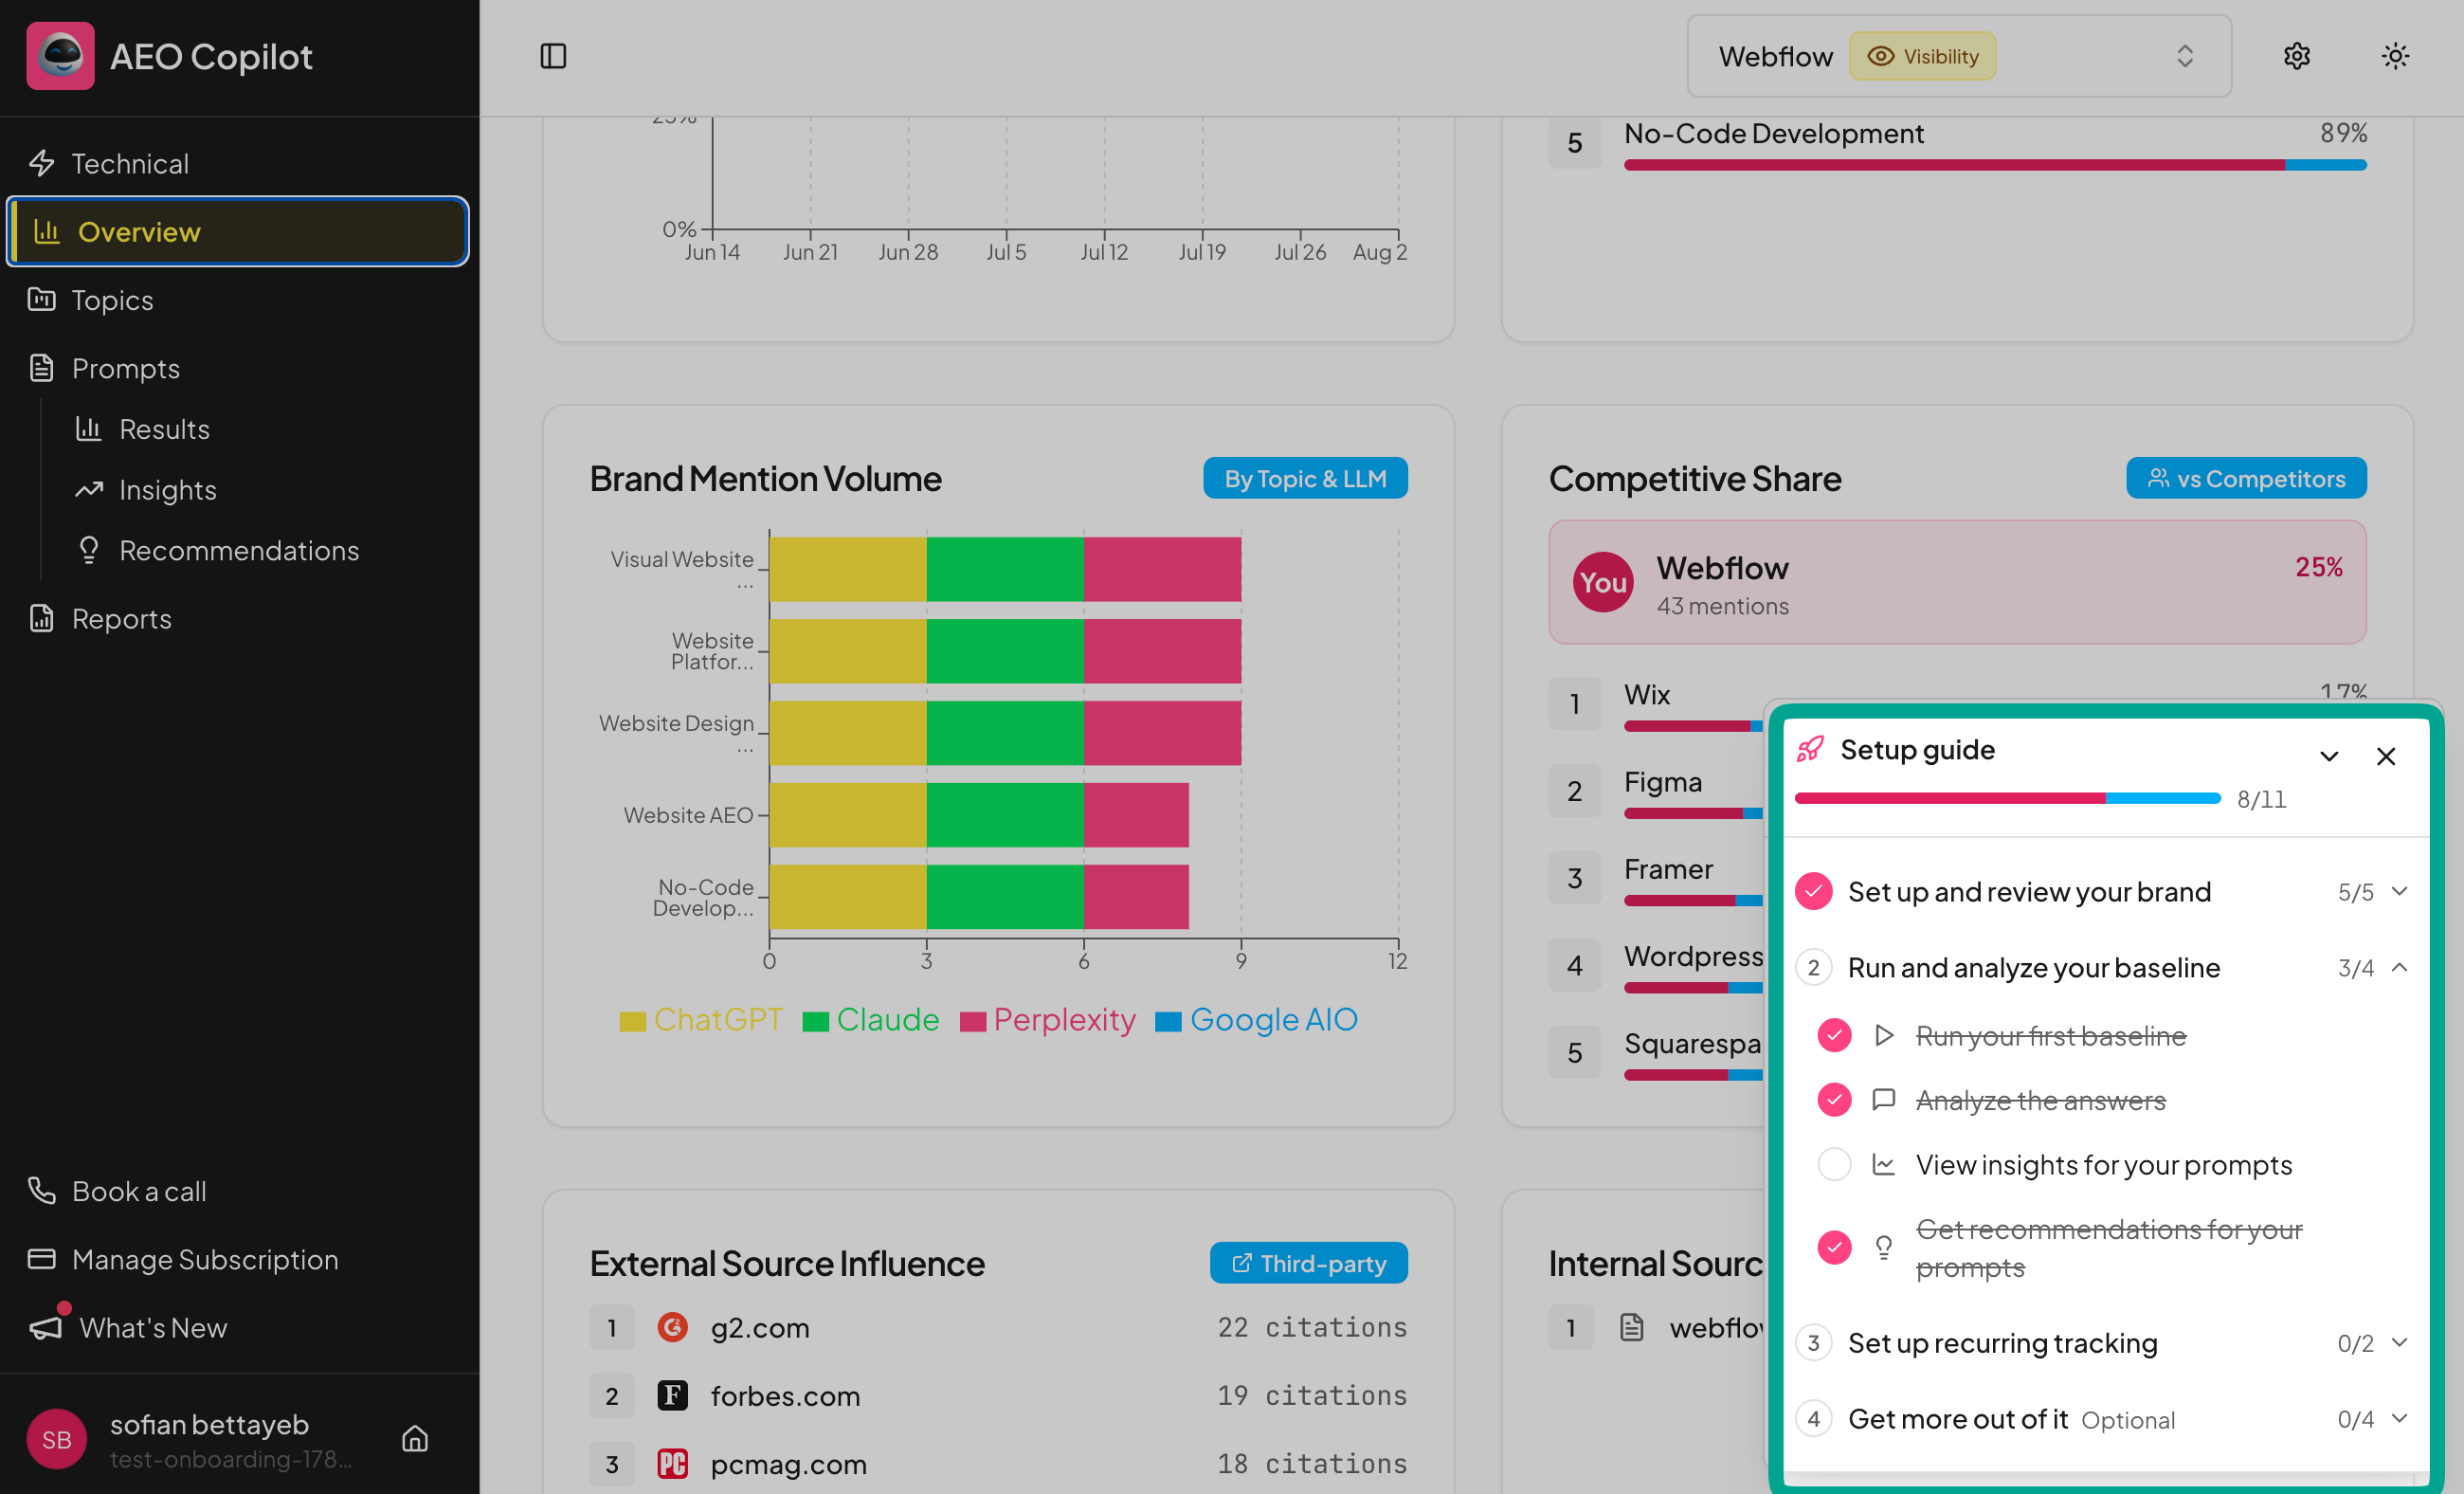Click the lightbulb icon beside Get recommendations
Viewport: 2464px width, 1494px height.
coord(1884,1247)
